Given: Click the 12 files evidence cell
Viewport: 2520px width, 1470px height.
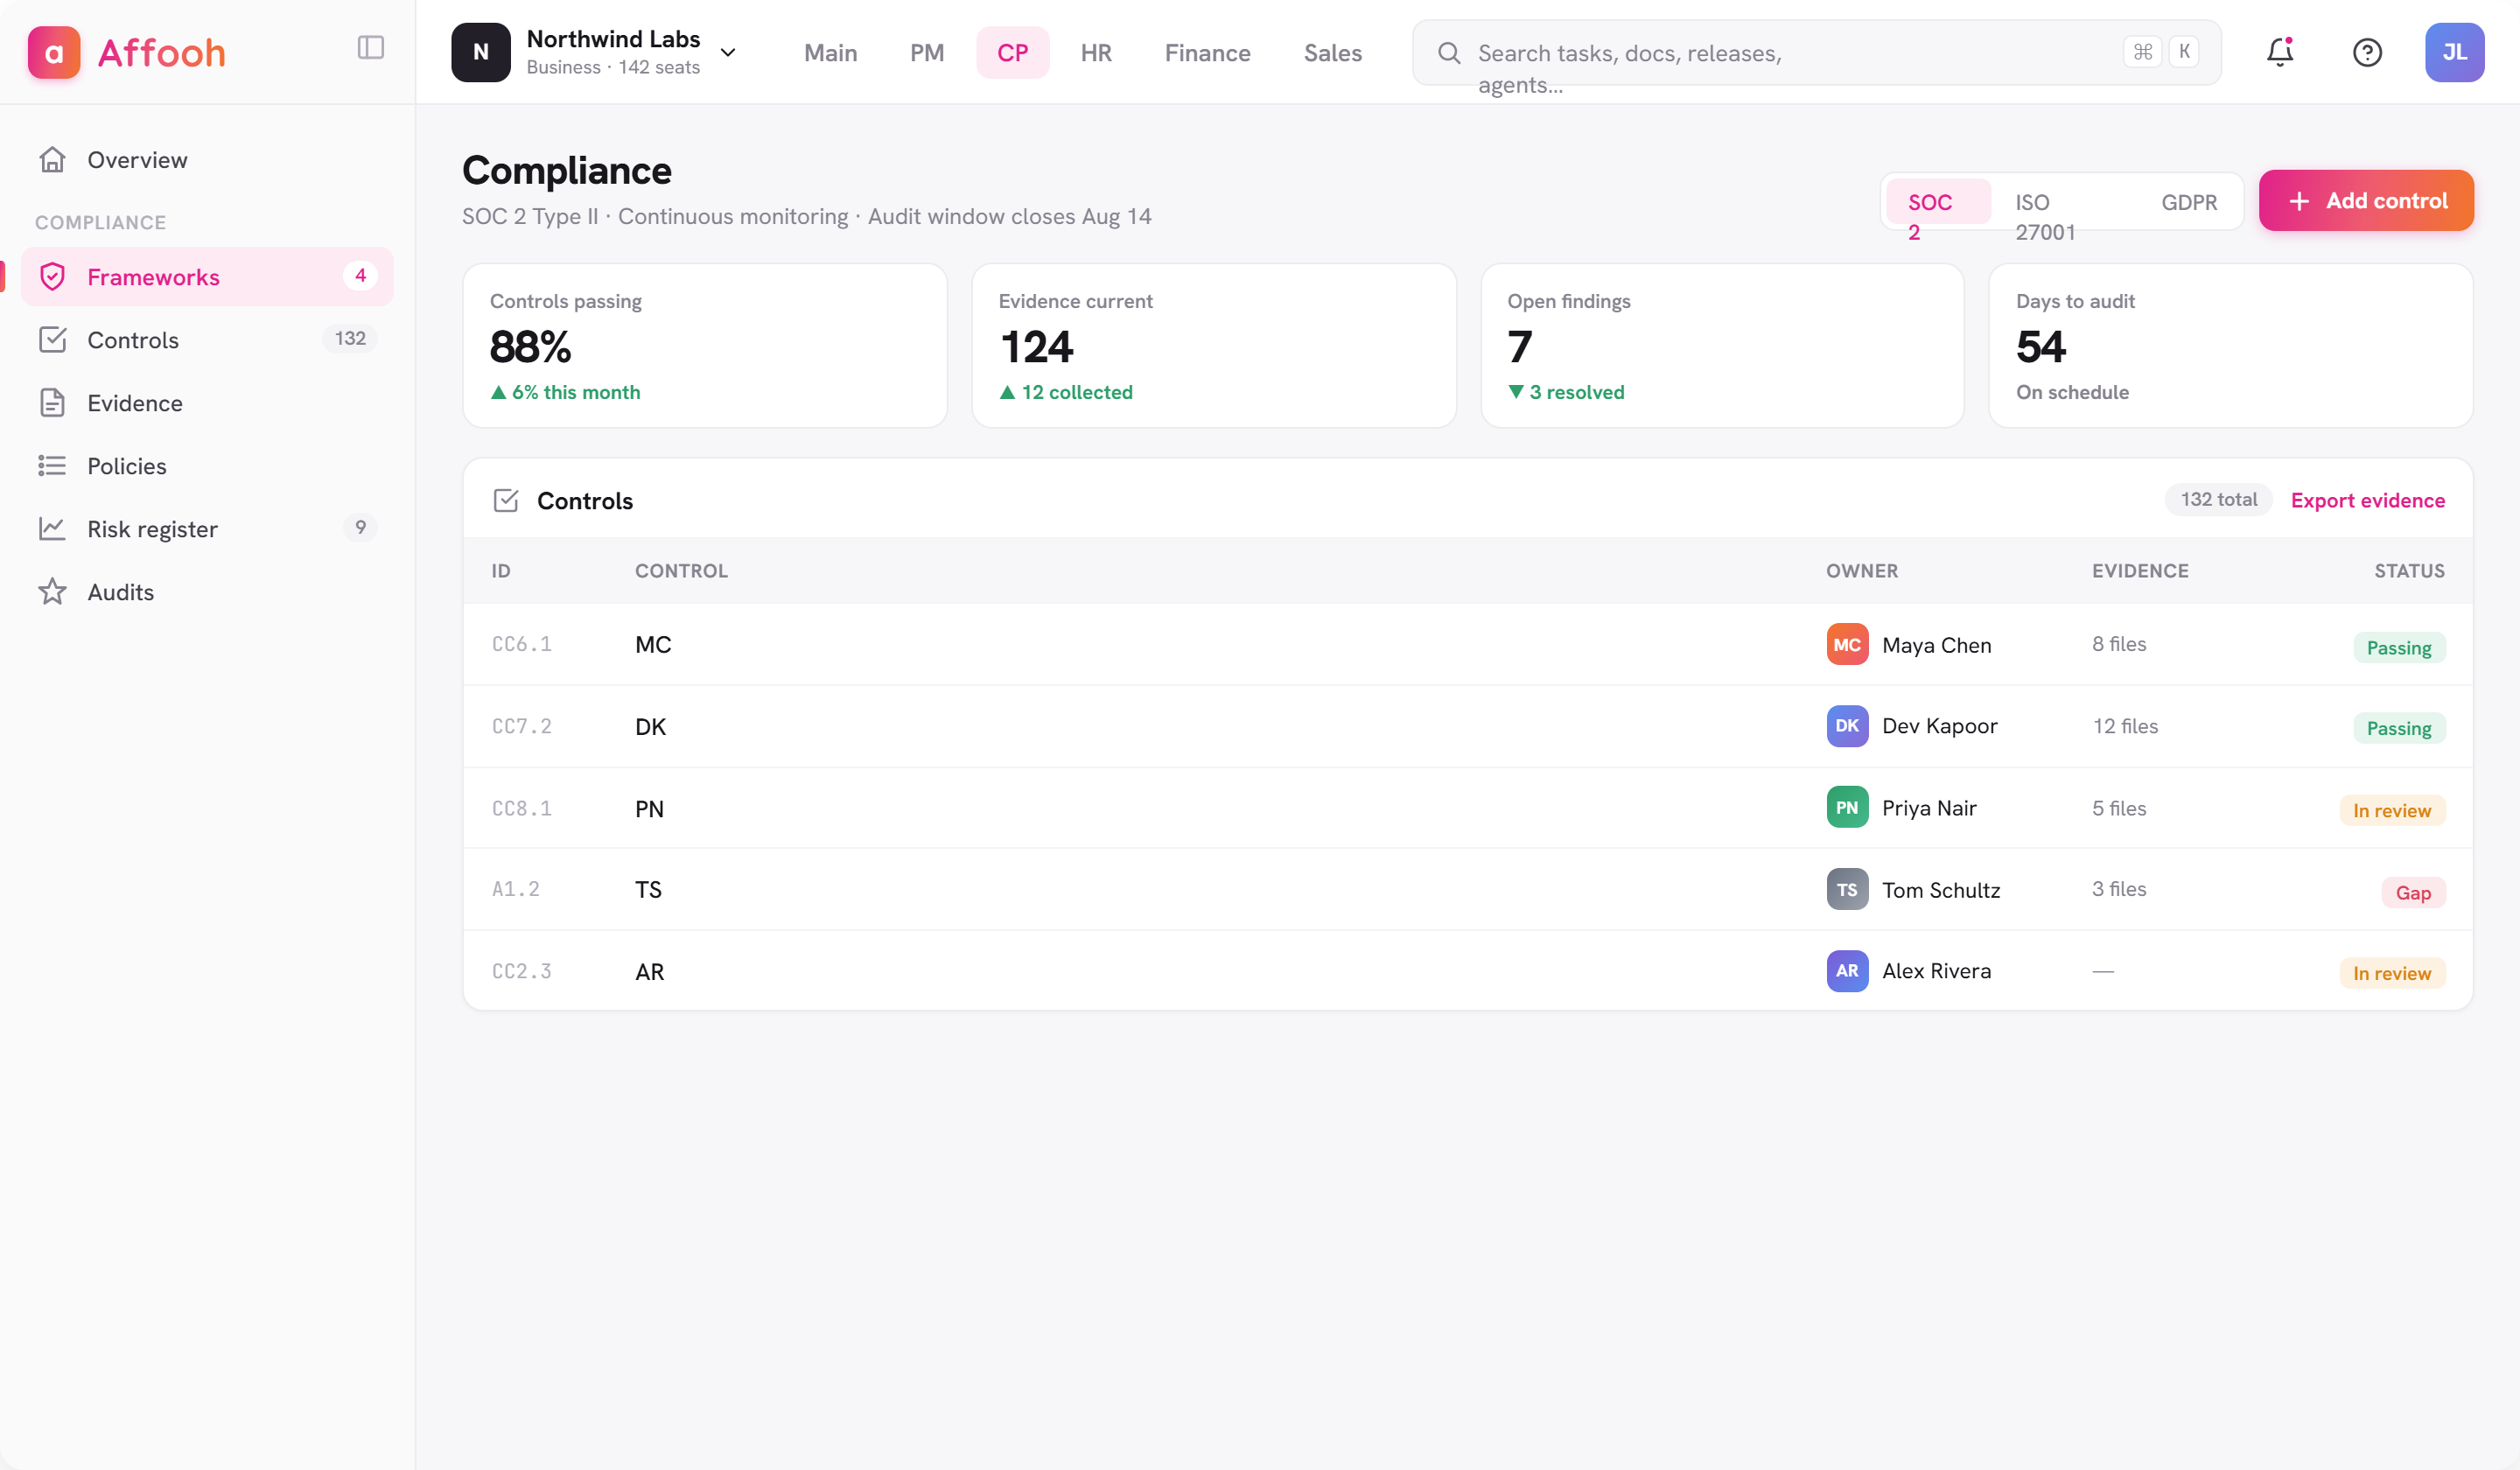Looking at the screenshot, I should click(2125, 726).
